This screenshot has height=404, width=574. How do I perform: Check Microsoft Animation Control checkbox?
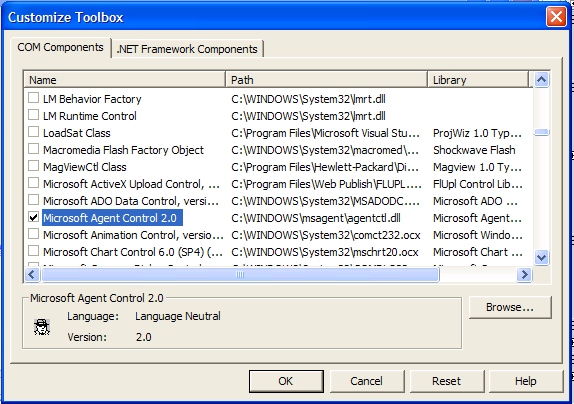pyautogui.click(x=33, y=233)
